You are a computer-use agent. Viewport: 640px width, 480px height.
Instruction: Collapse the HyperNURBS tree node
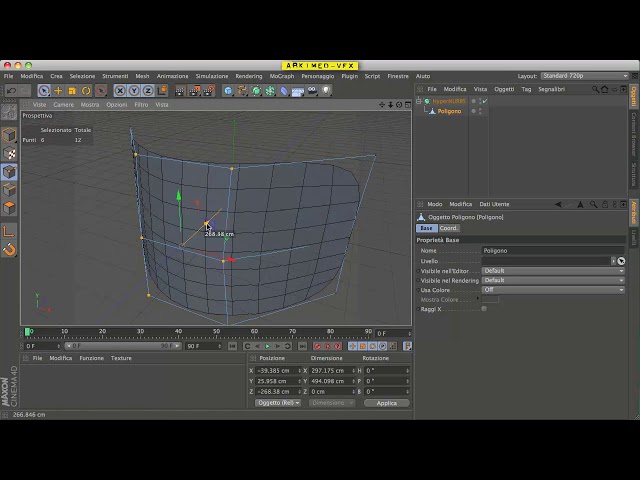point(418,101)
